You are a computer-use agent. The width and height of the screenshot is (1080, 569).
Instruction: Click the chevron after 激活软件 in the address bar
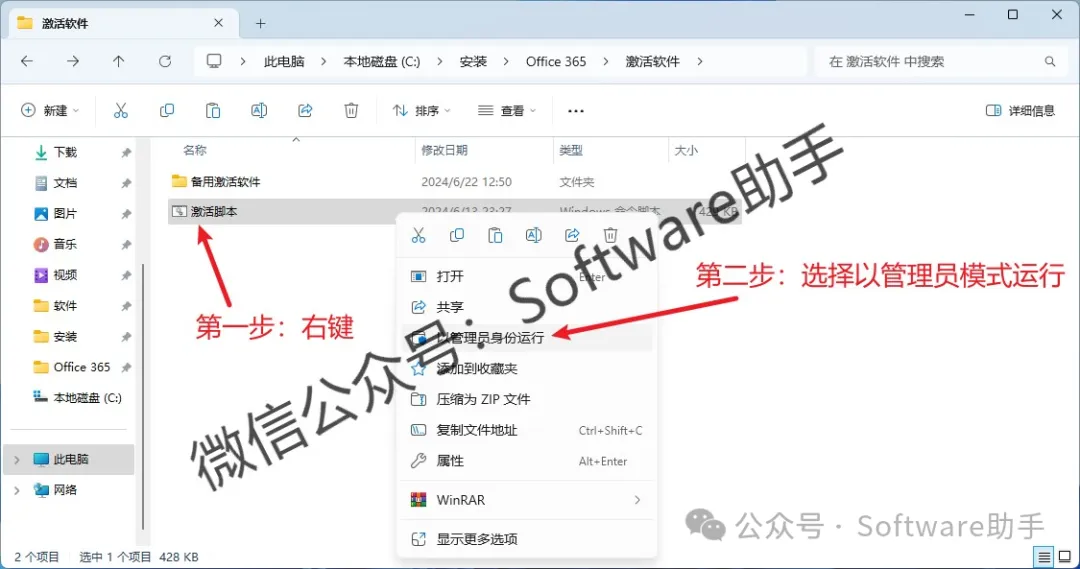(700, 61)
